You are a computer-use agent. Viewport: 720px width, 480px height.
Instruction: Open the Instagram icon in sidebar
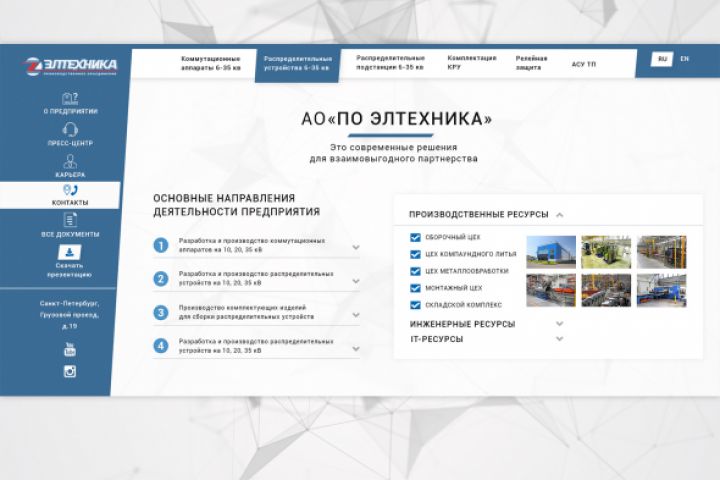(x=69, y=371)
